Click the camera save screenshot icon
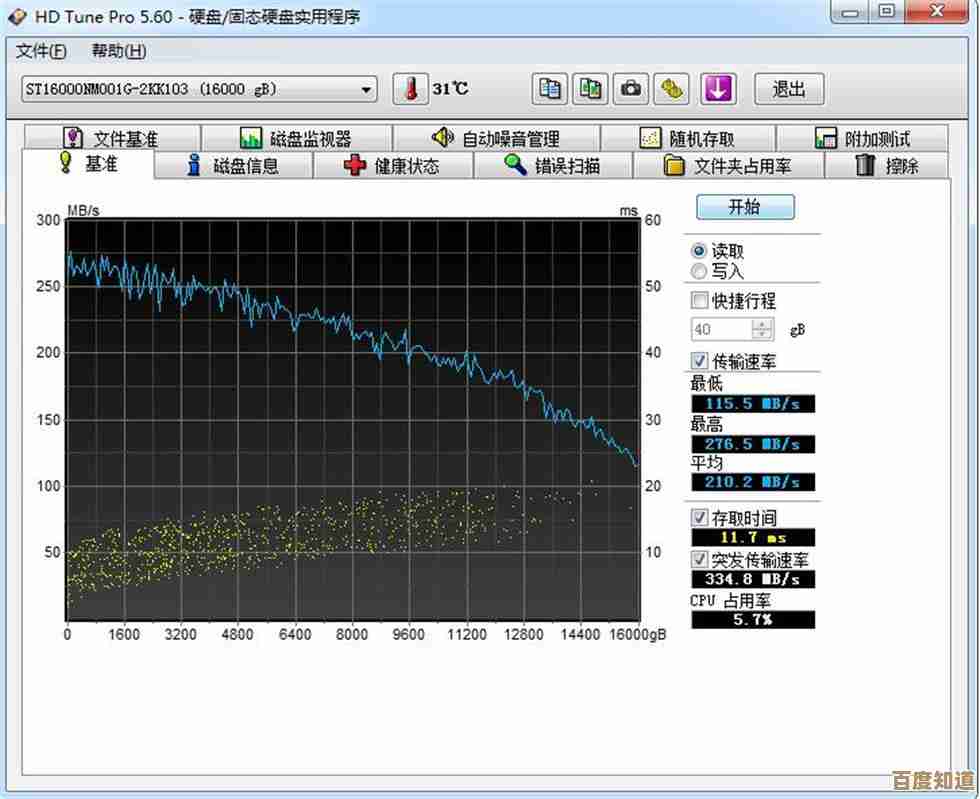This screenshot has width=980, height=799. 631,88
